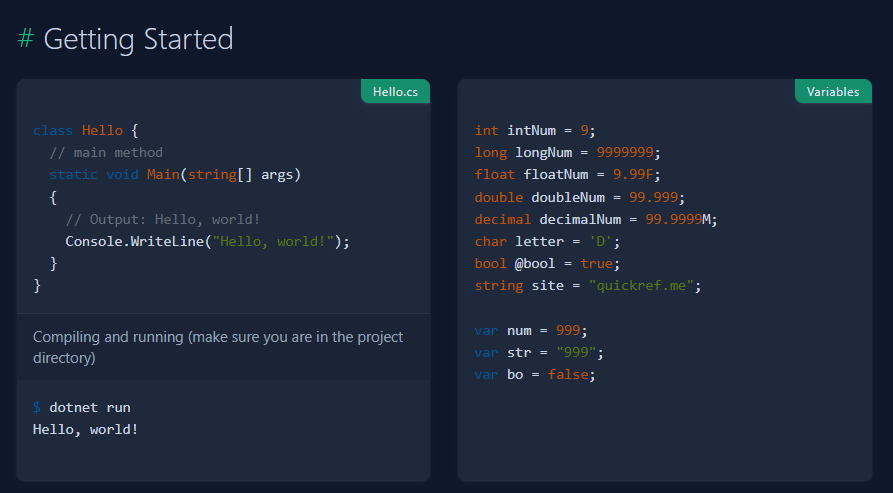Click the green # anchor before Getting Started
Viewport: 893px width, 493px height.
(26, 39)
